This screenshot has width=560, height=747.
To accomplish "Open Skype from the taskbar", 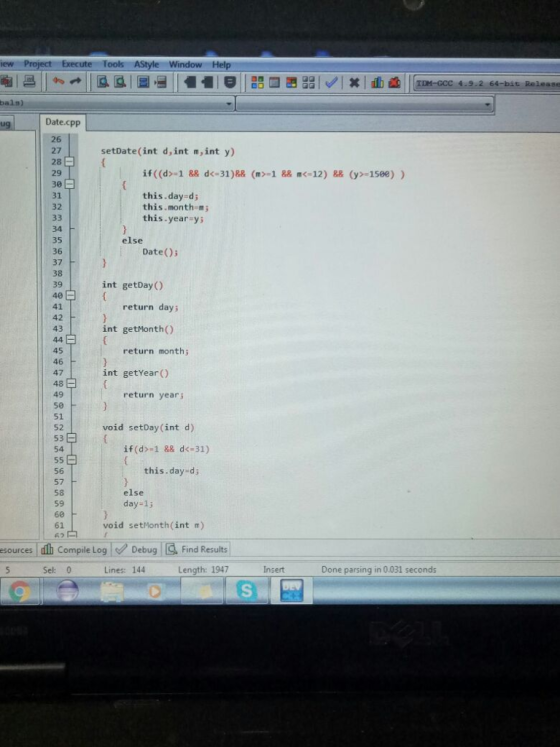I will [246, 591].
